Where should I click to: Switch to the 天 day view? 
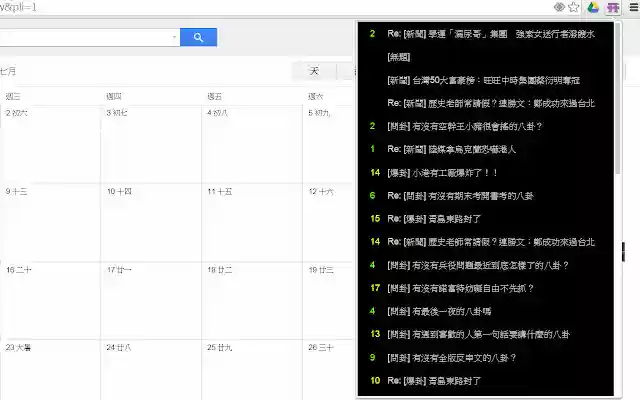314,71
